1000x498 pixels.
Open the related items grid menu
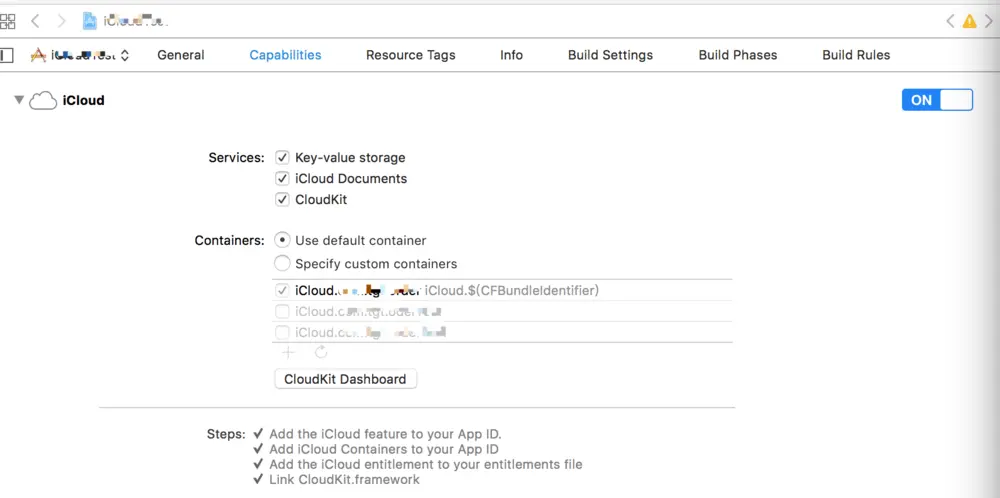tap(7, 20)
